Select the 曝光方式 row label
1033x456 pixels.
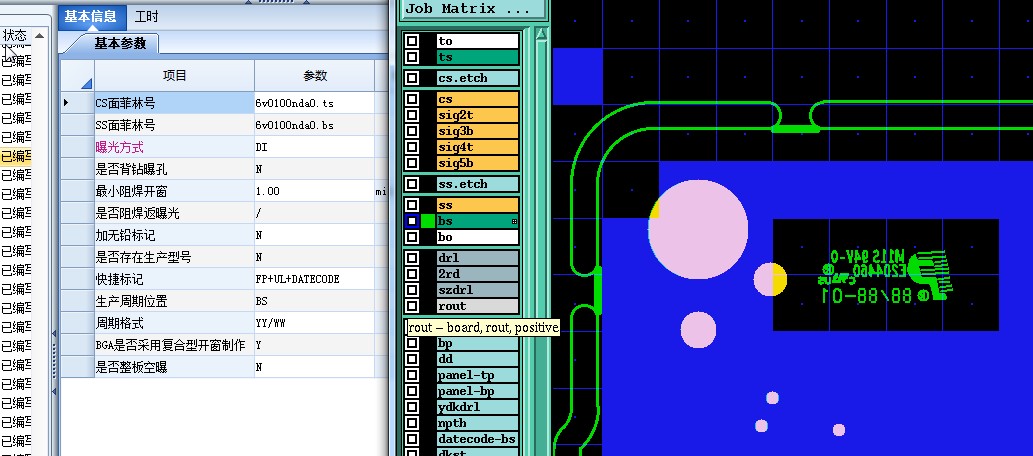(119, 147)
